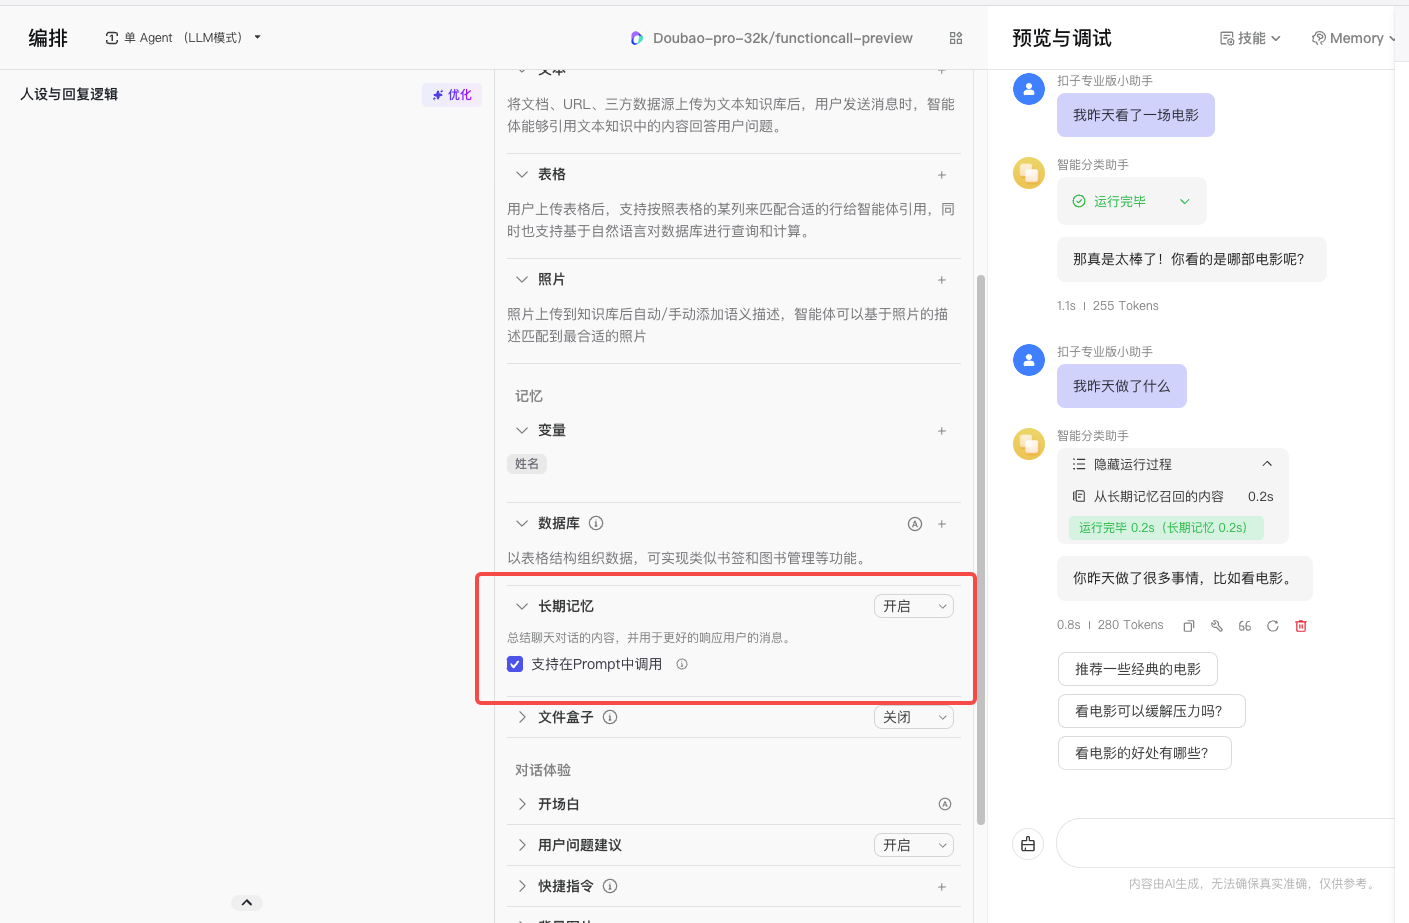Image resolution: width=1409 pixels, height=923 pixels.
Task: View the info icon beside 文件盒子
Action: point(610,717)
